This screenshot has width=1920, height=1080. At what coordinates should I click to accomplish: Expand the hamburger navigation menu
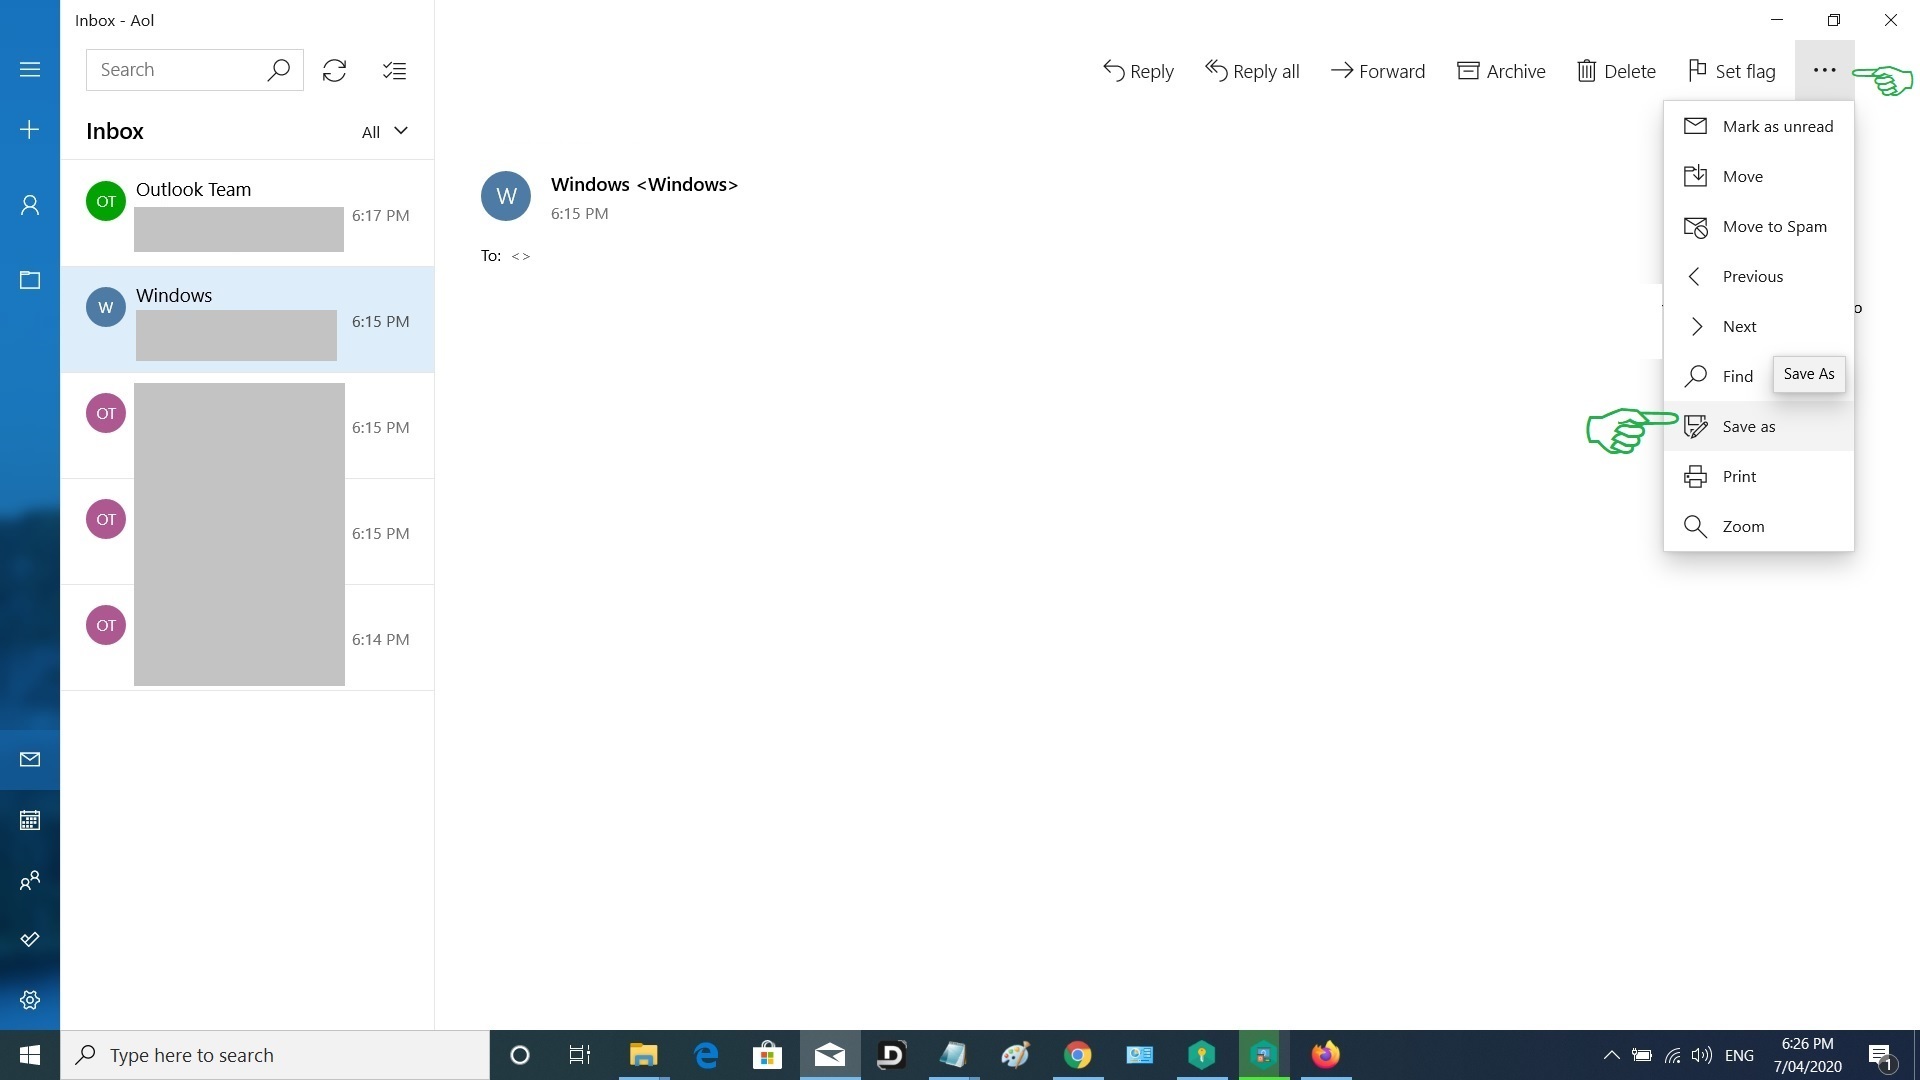point(30,70)
